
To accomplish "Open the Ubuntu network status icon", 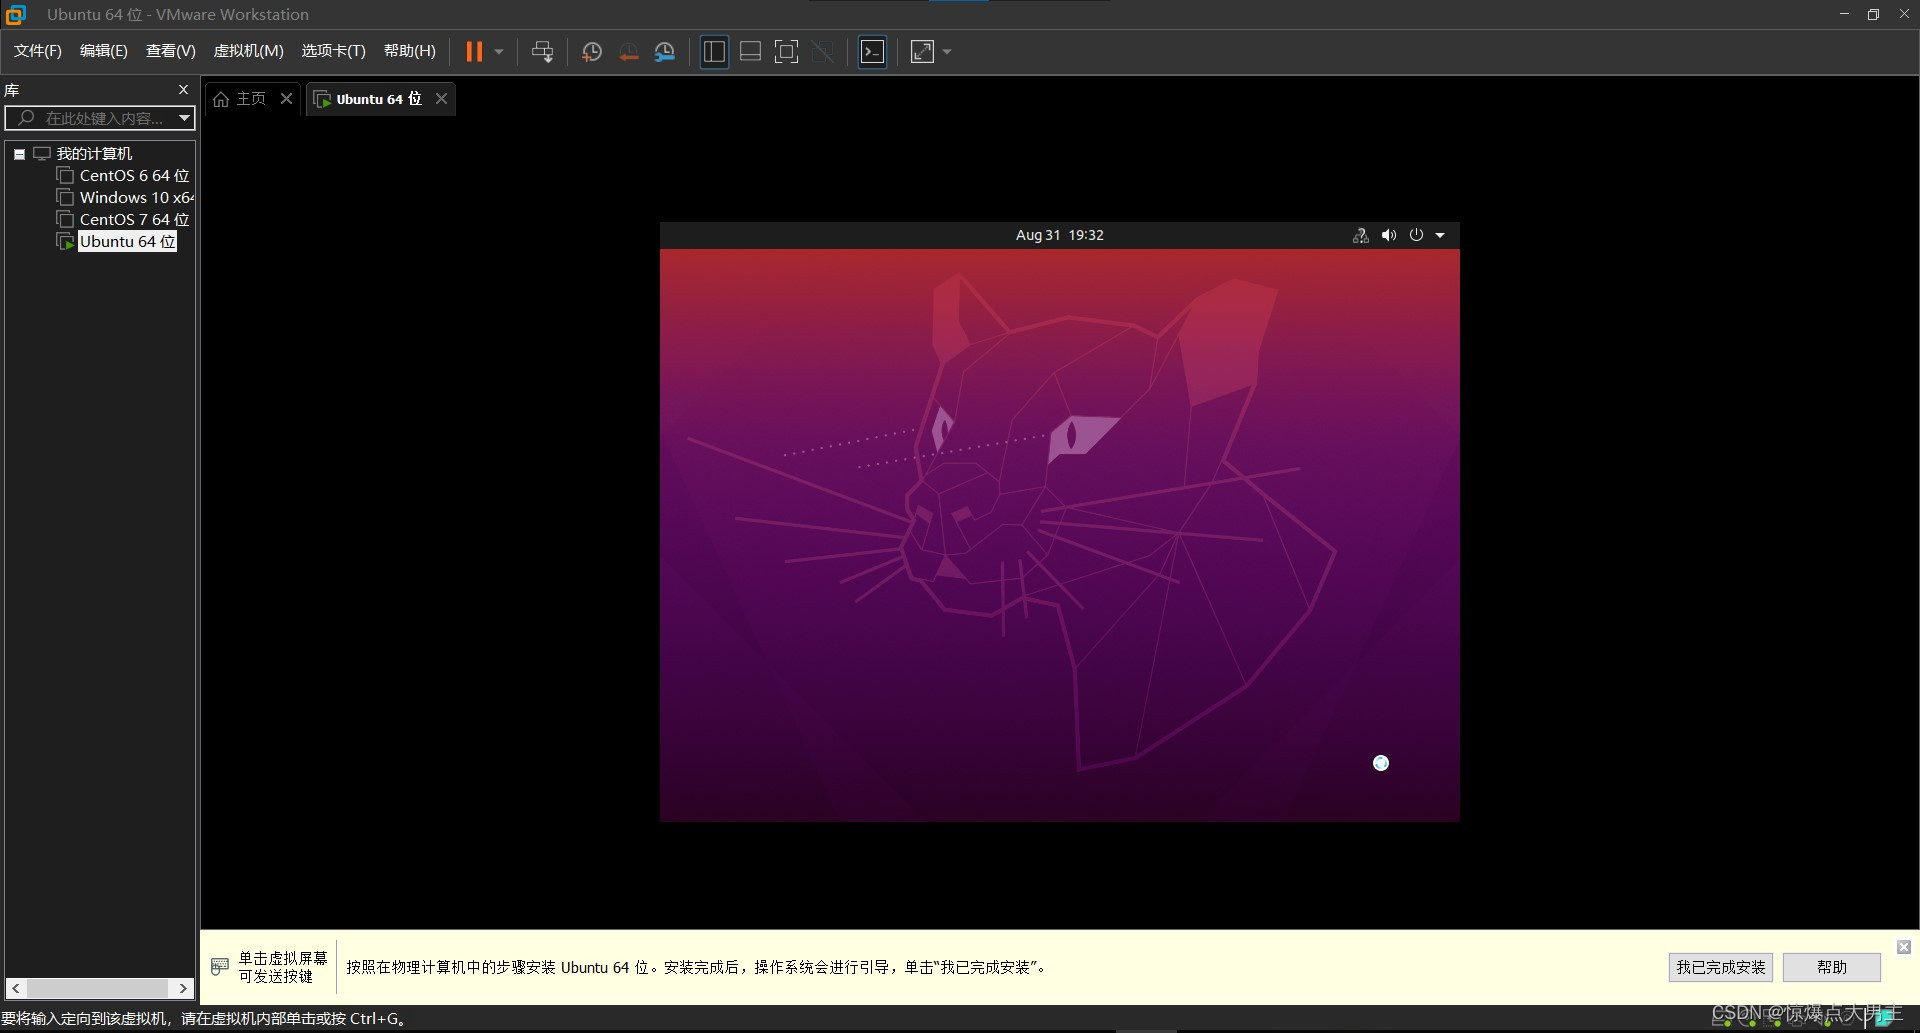I will click(1360, 235).
